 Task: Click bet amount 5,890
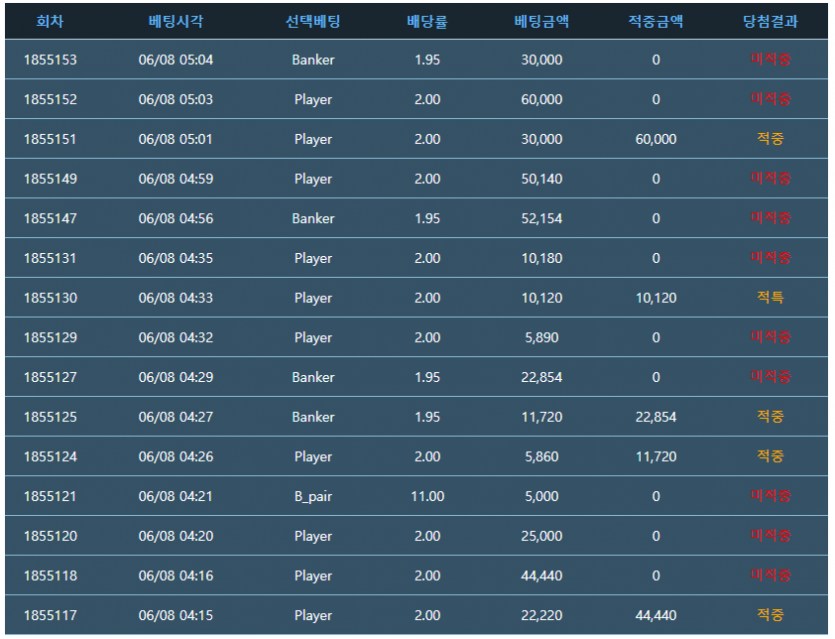click(542, 338)
